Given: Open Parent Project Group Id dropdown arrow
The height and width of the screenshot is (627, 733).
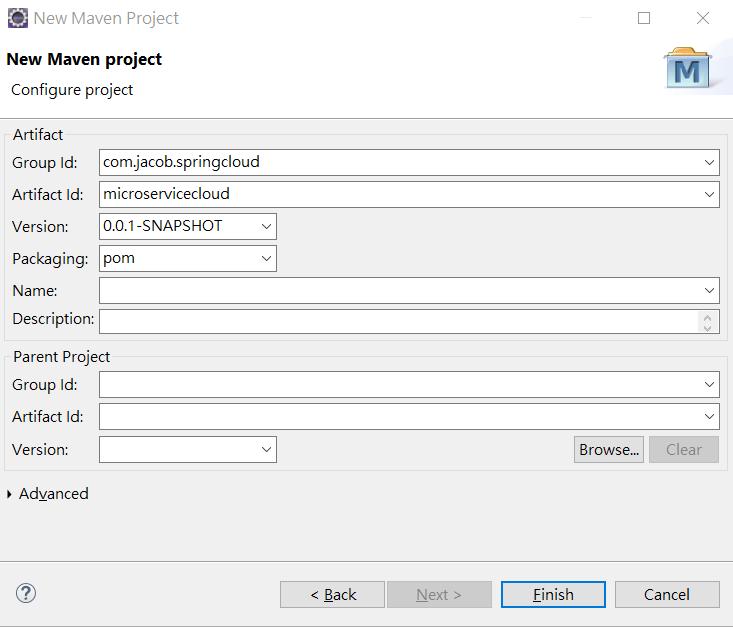Looking at the screenshot, I should [x=709, y=384].
